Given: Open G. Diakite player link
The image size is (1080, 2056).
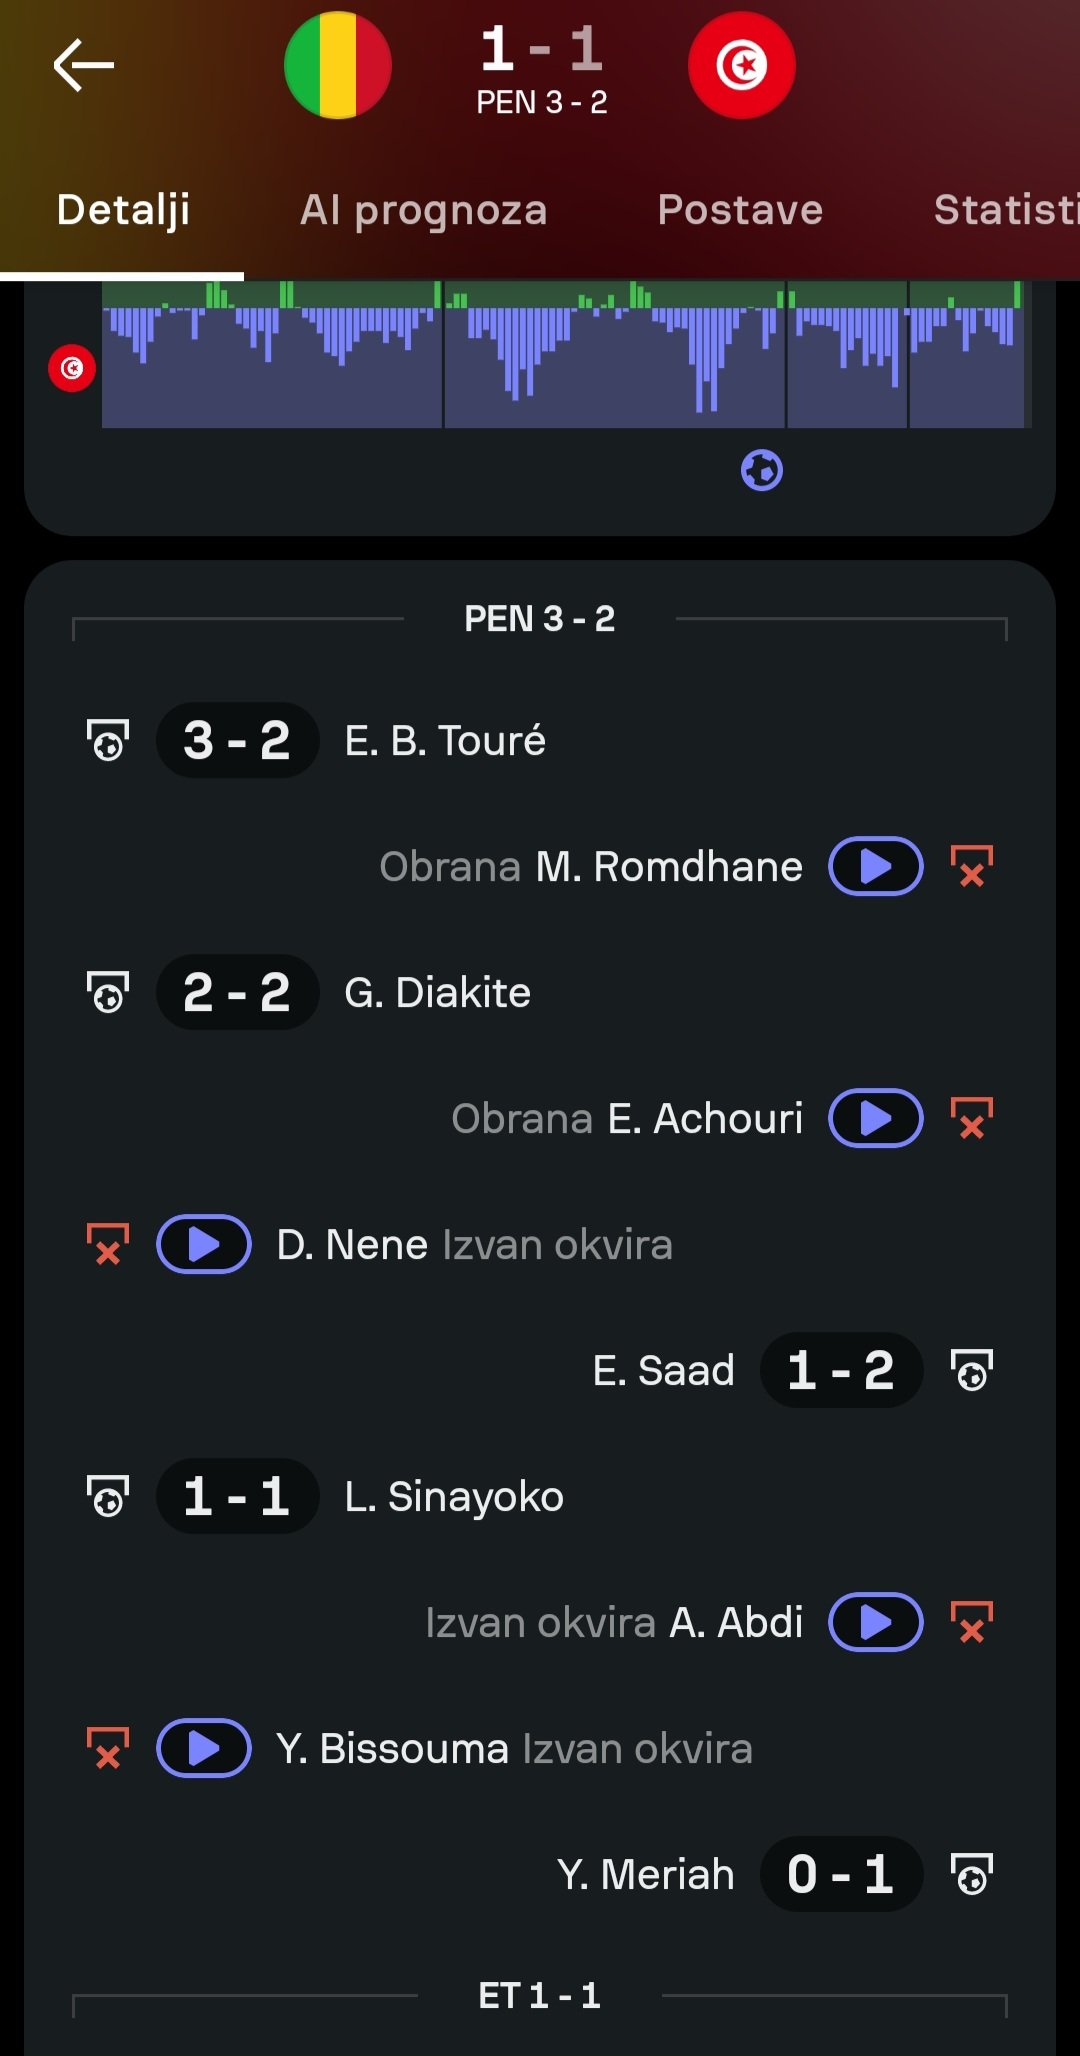Looking at the screenshot, I should pyautogui.click(x=437, y=993).
